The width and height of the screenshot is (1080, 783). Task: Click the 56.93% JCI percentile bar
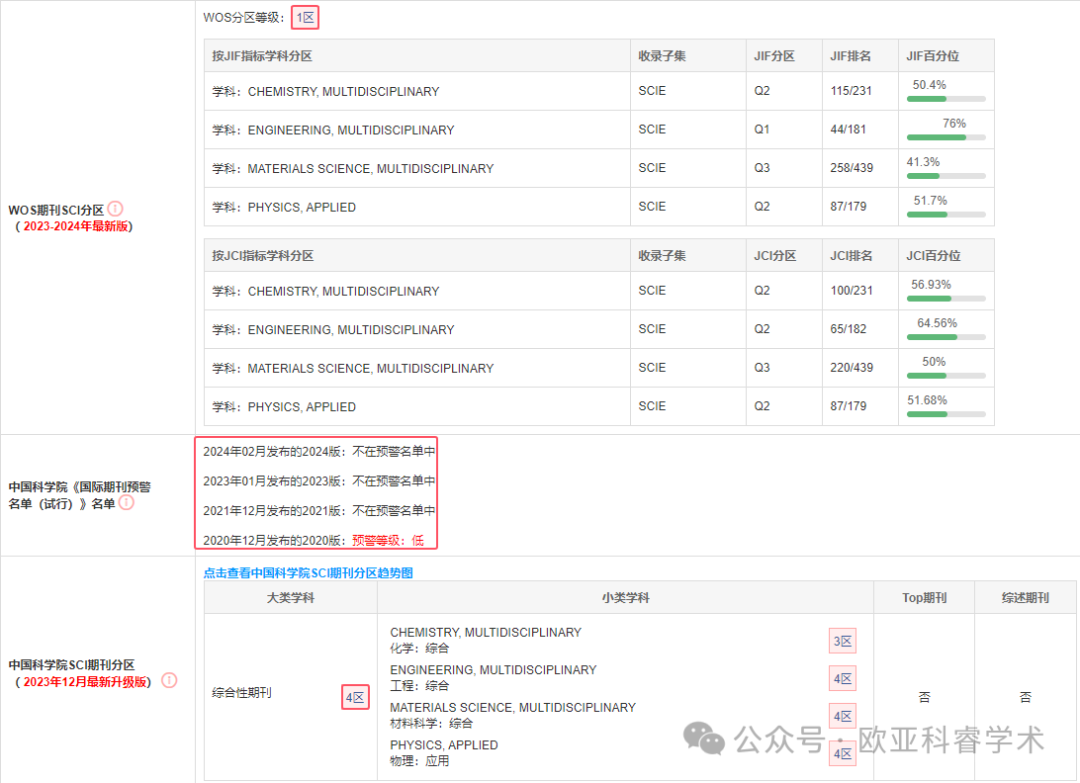tap(946, 298)
